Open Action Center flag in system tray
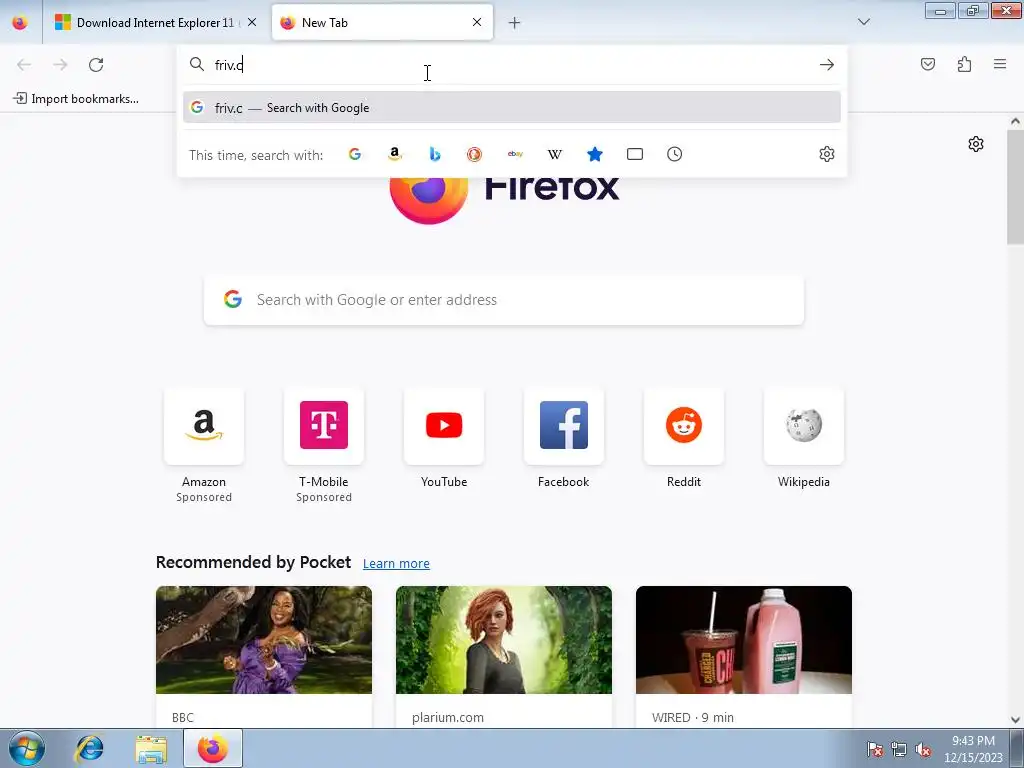 pyautogui.click(x=874, y=750)
